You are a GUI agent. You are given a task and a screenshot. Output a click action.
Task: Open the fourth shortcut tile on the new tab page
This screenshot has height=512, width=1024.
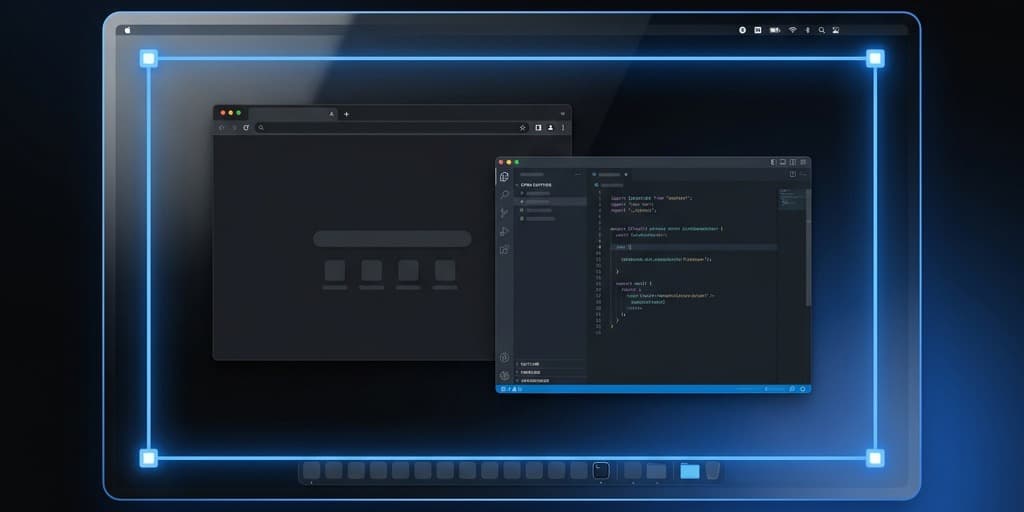[445, 270]
